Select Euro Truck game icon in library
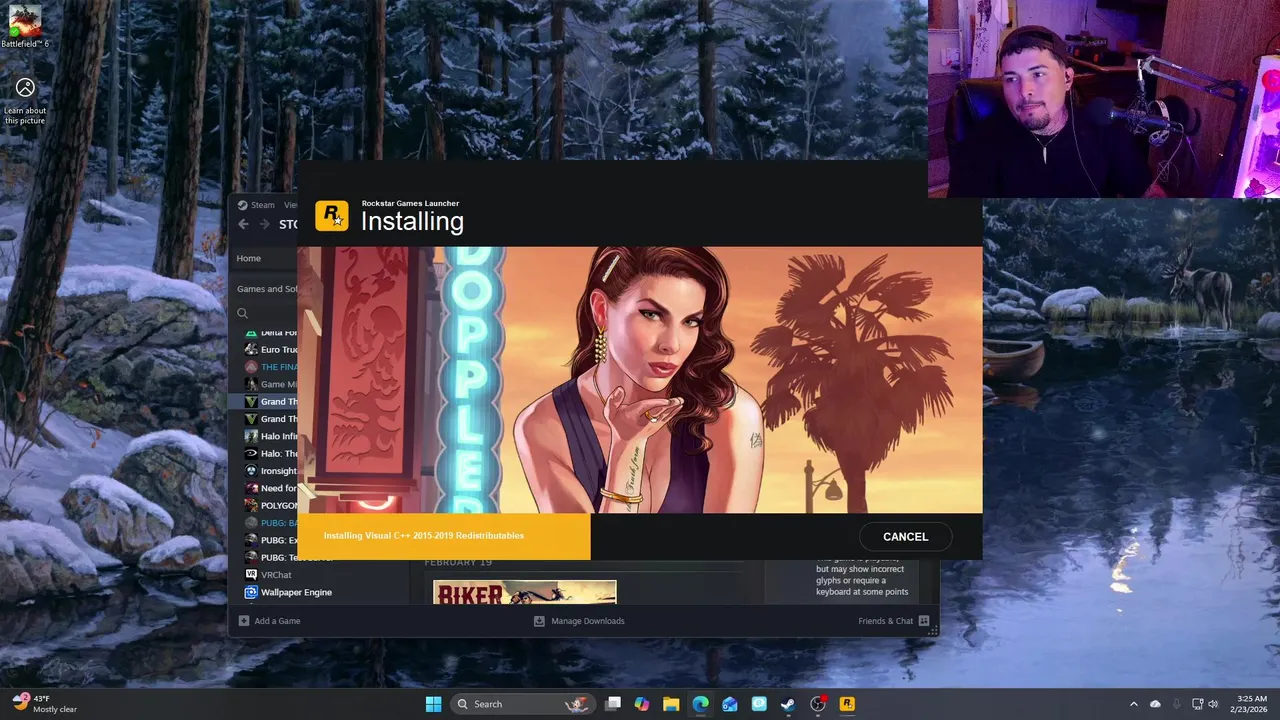This screenshot has height=720, width=1280. 251,350
